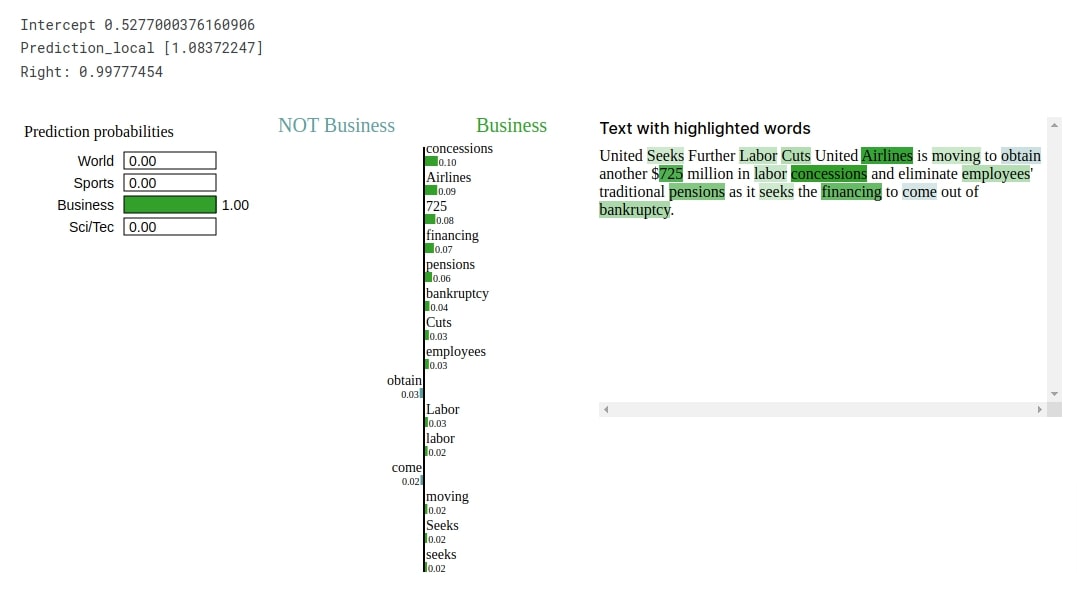The width and height of the screenshot is (1077, 591).
Task: Click highlighted word 'concessions' in the text
Action: tap(828, 174)
